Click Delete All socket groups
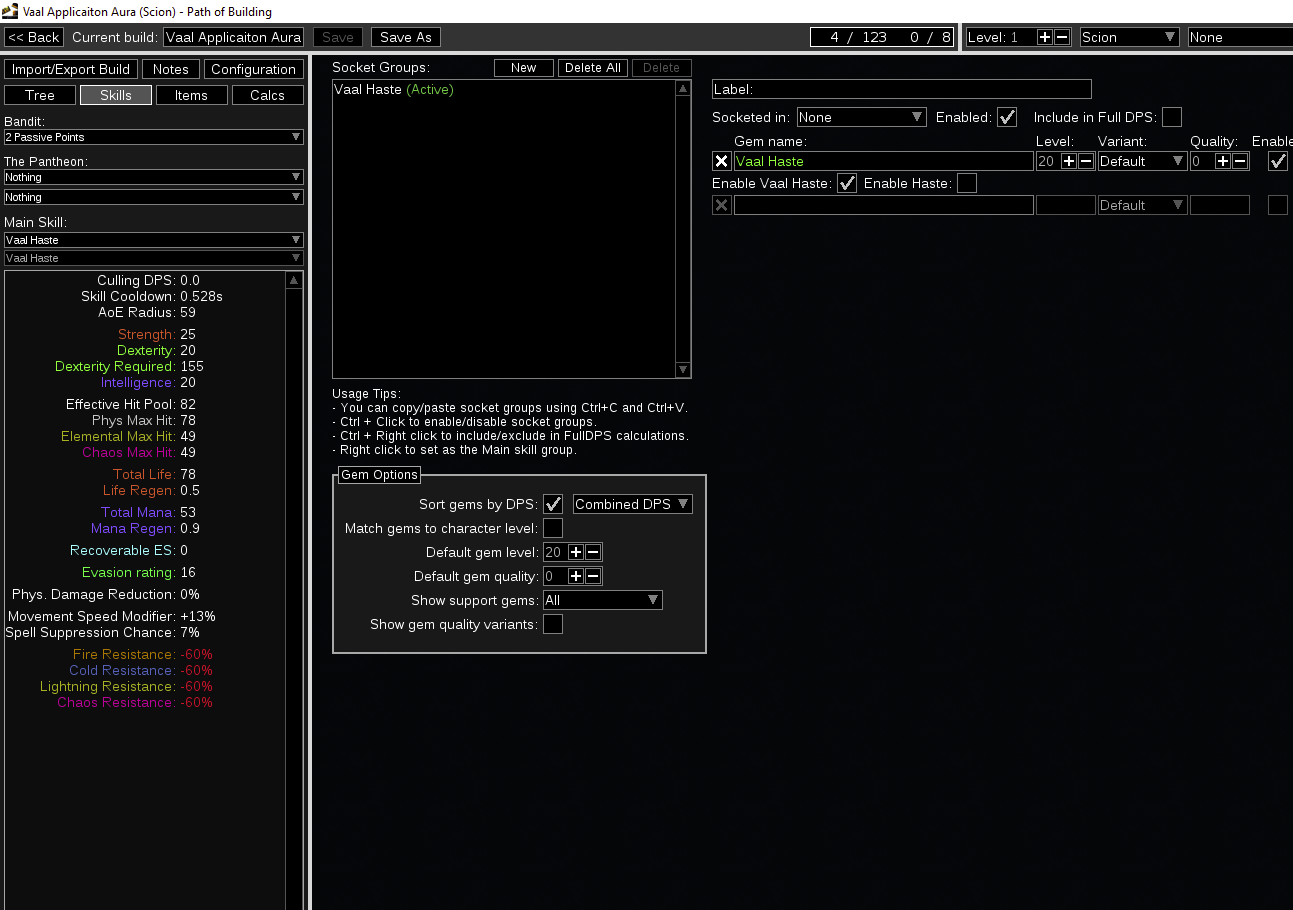This screenshot has width=1293, height=910. [x=593, y=68]
